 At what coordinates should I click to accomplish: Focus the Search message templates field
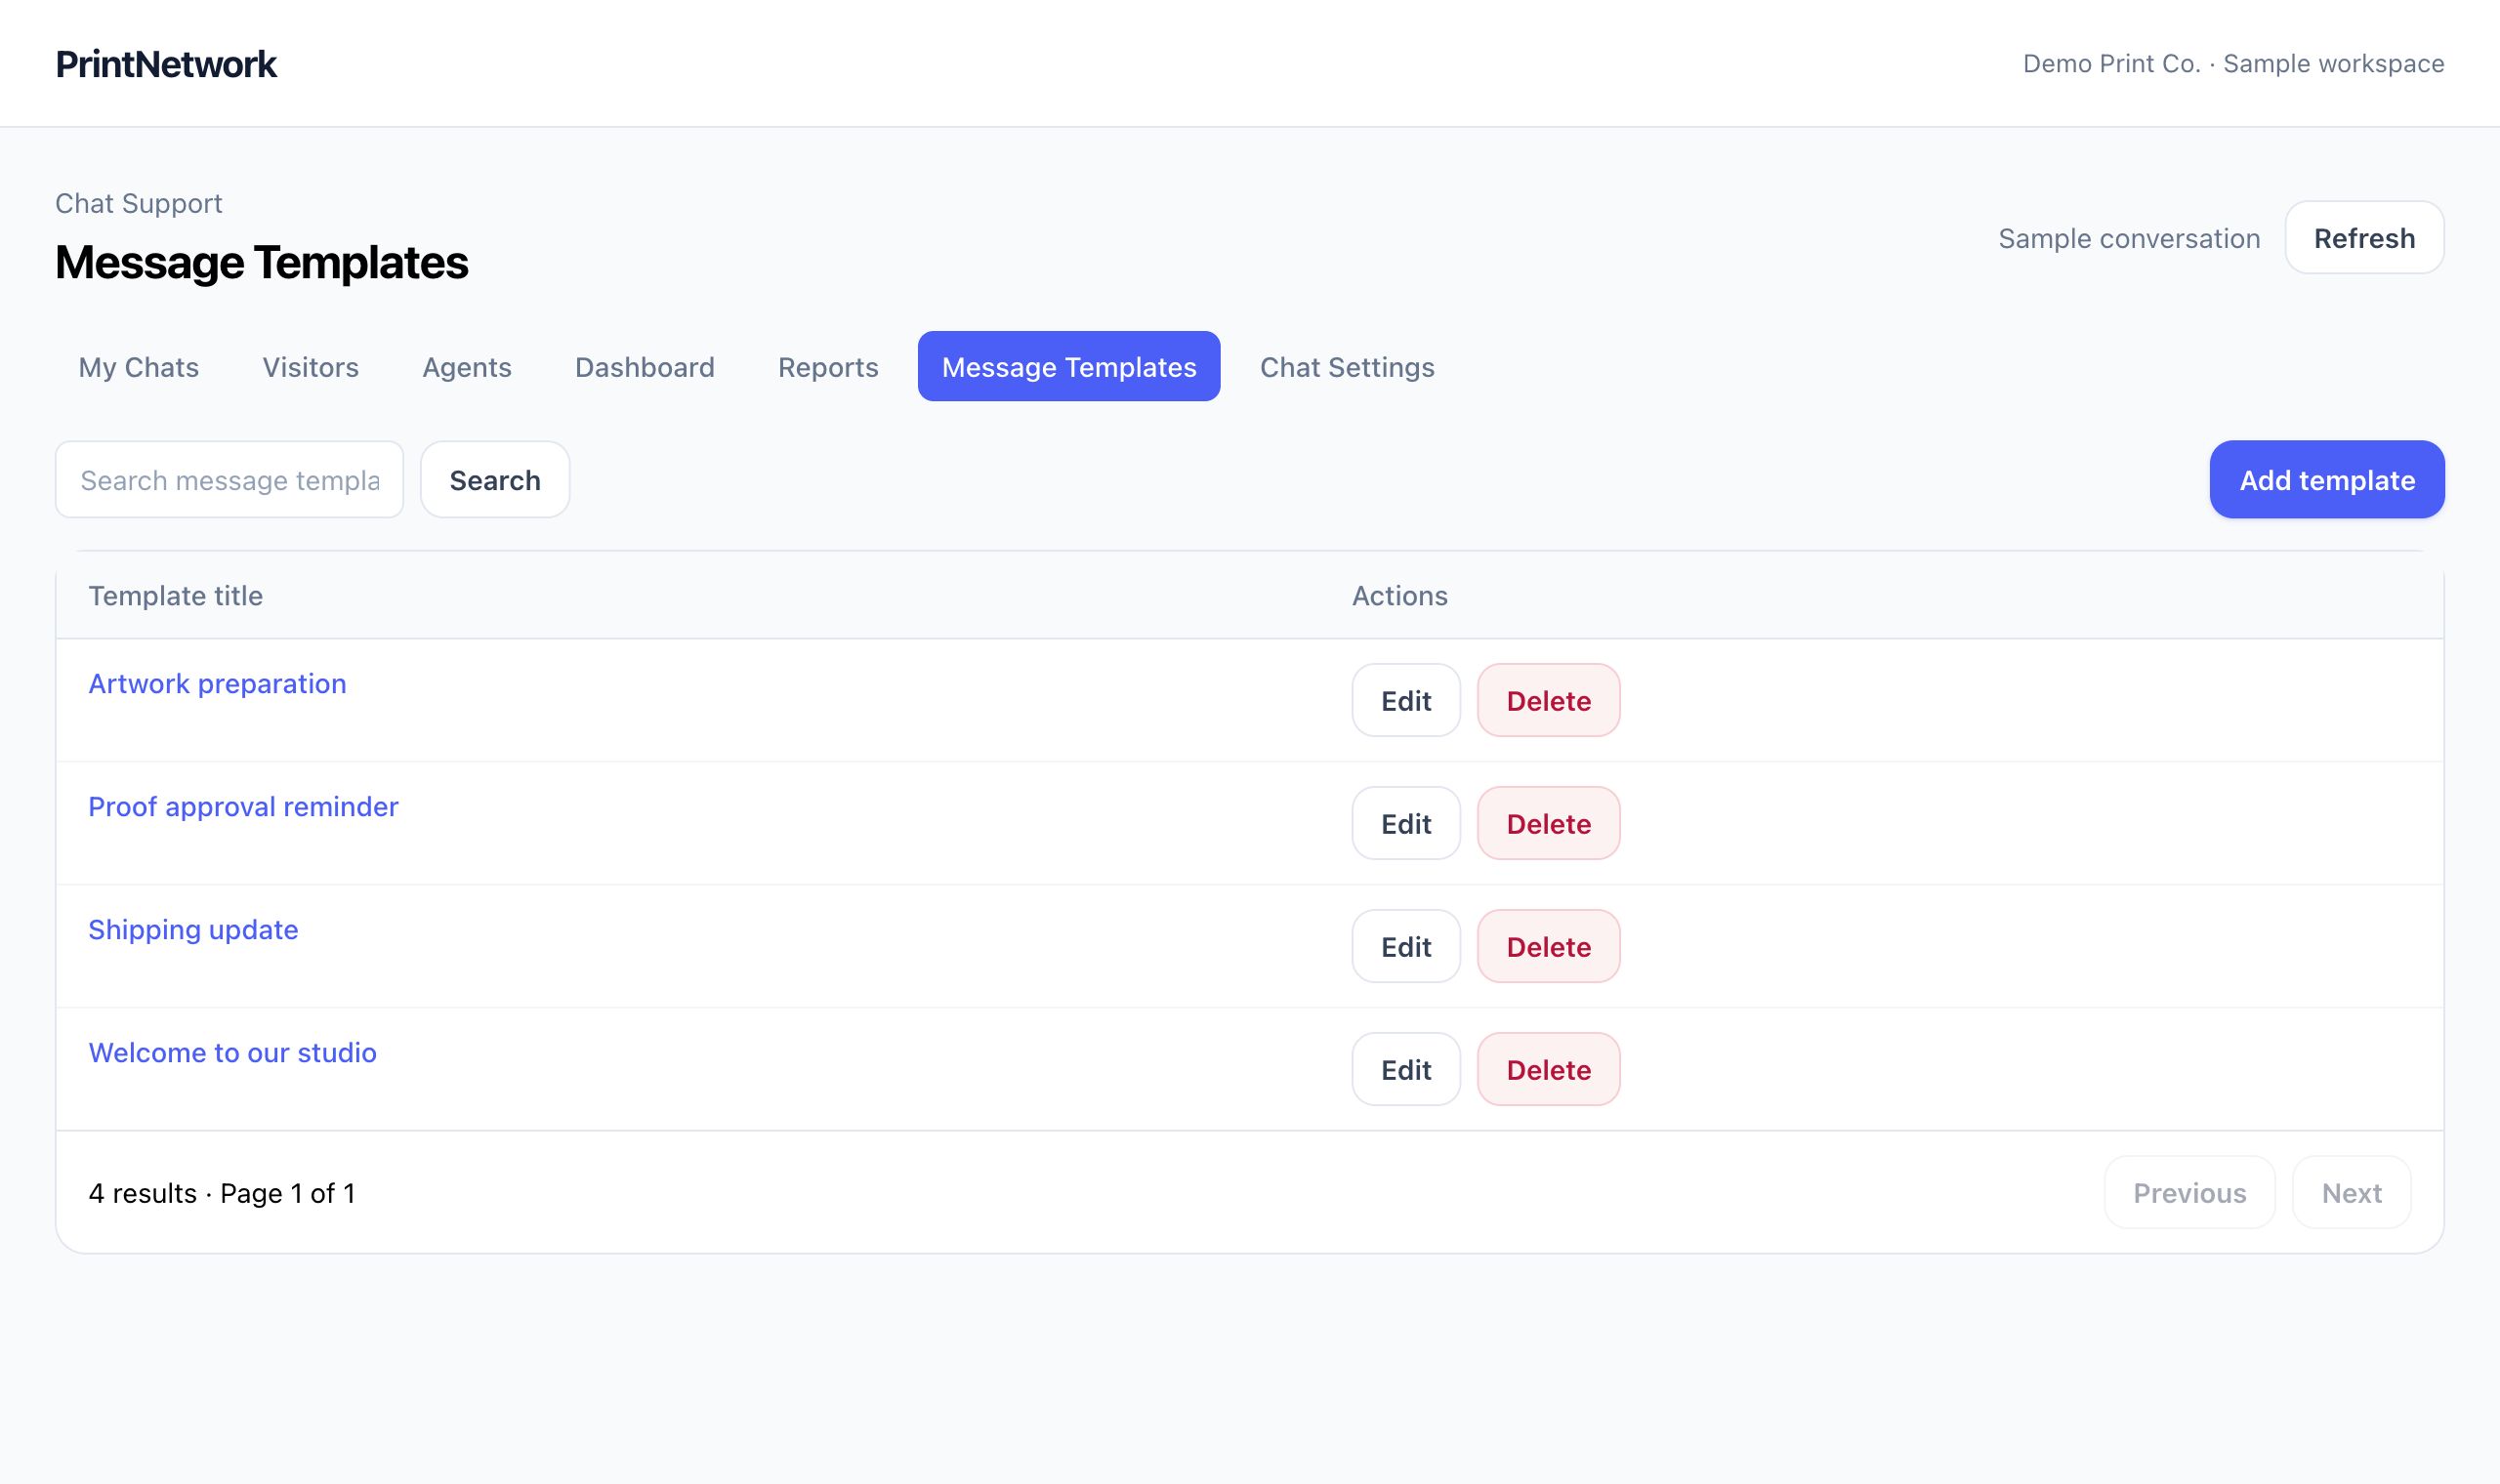230,480
